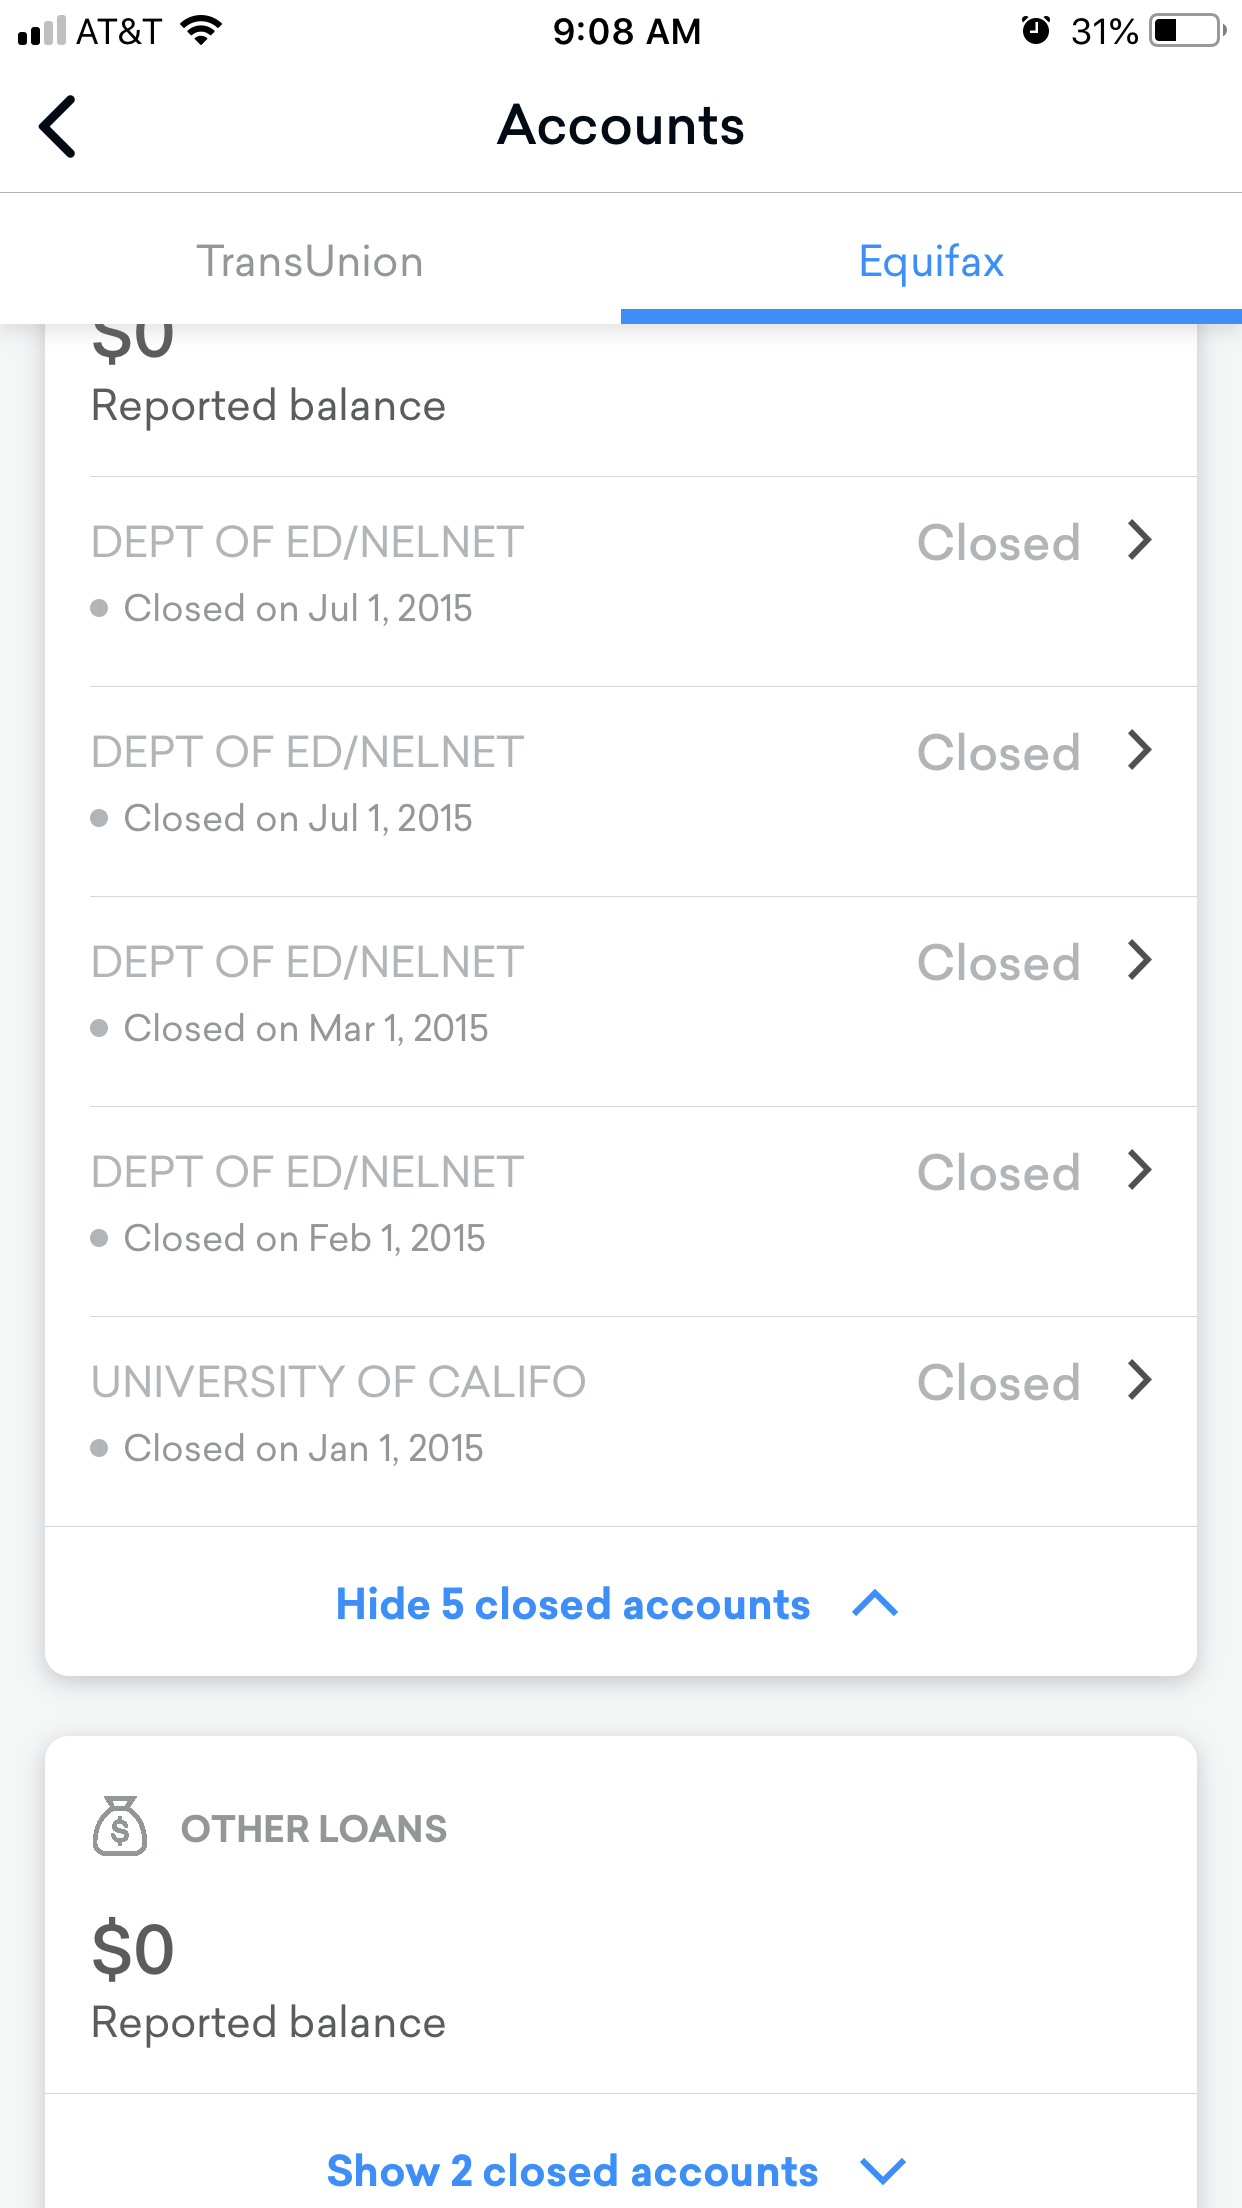The width and height of the screenshot is (1242, 2208).
Task: Switch to the TransUnion tab
Action: 310,262
